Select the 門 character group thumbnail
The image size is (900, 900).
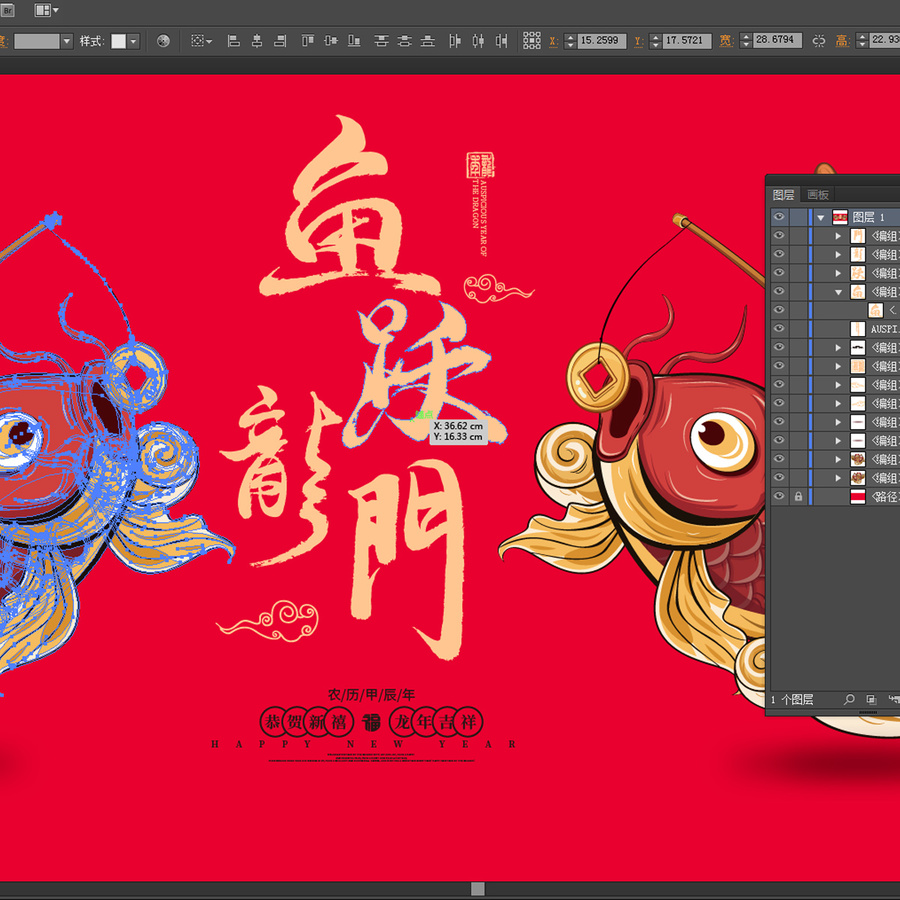(x=858, y=236)
